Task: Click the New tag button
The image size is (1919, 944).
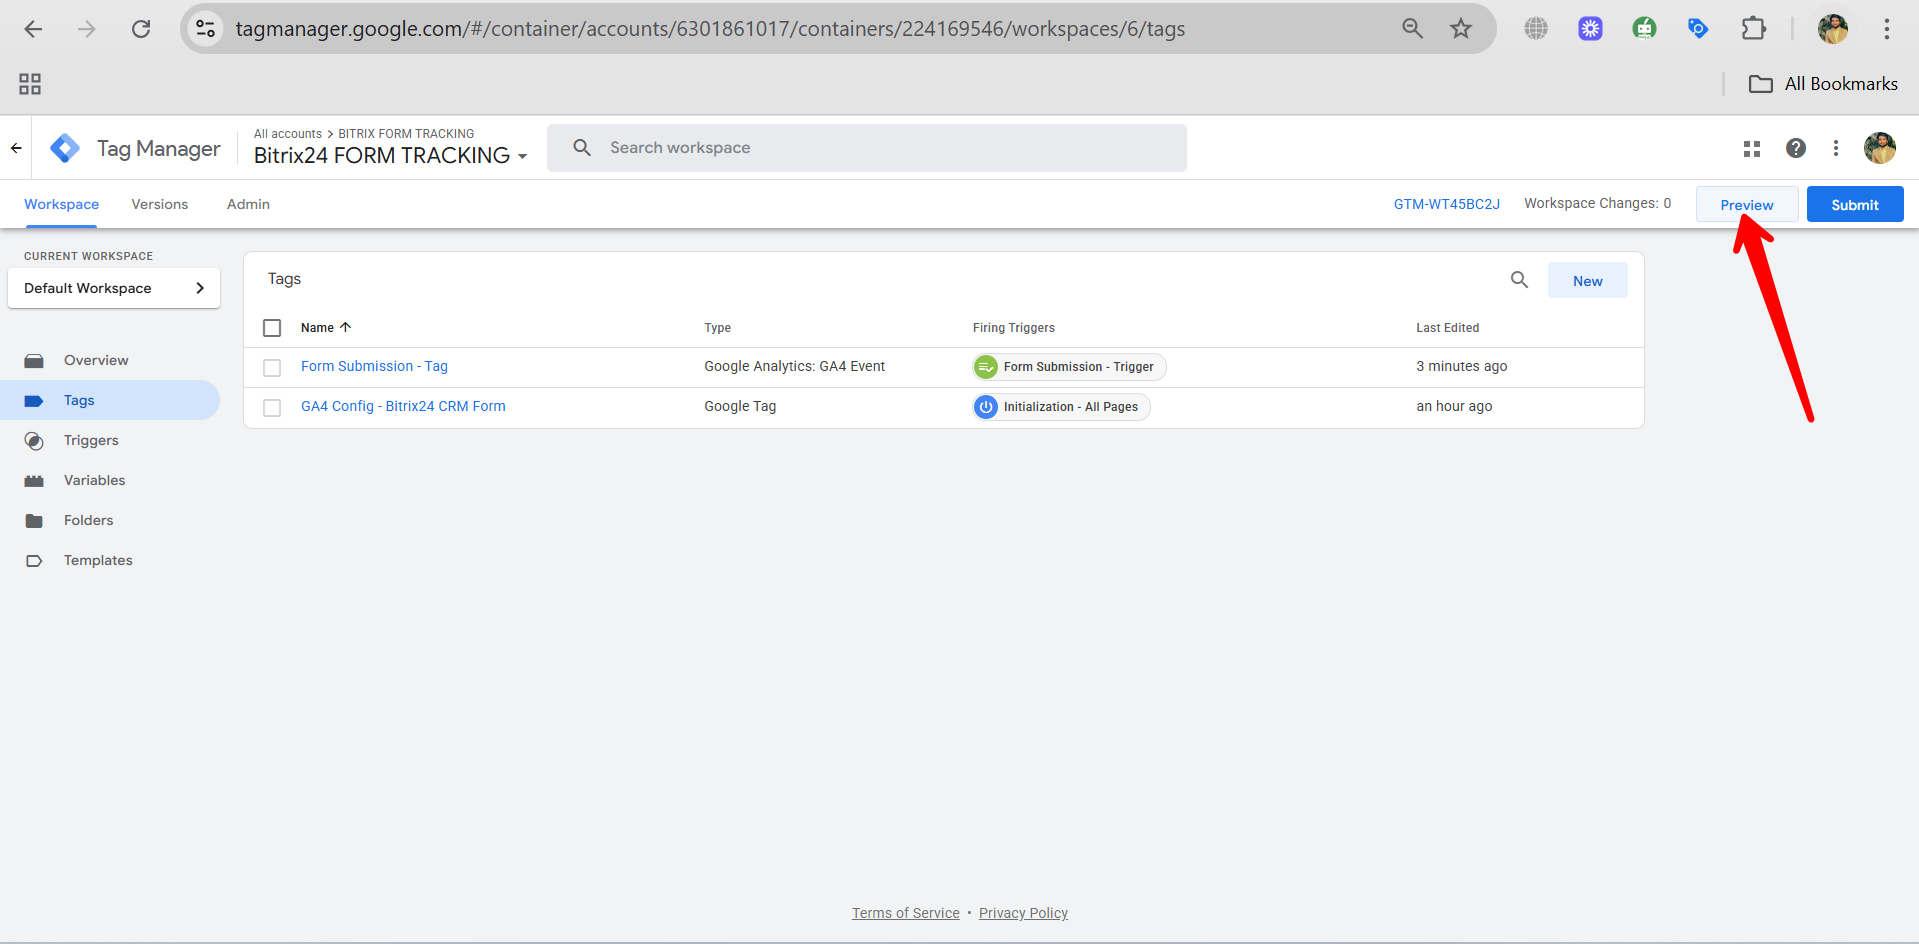Action: [x=1588, y=280]
